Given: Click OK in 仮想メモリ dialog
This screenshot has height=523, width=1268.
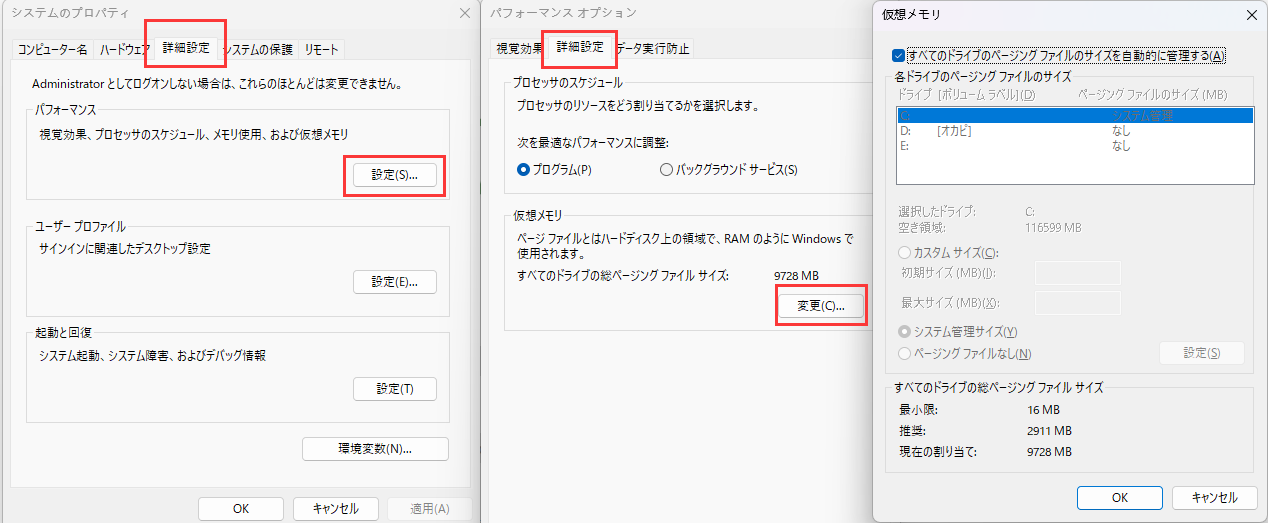Looking at the screenshot, I should (1120, 497).
